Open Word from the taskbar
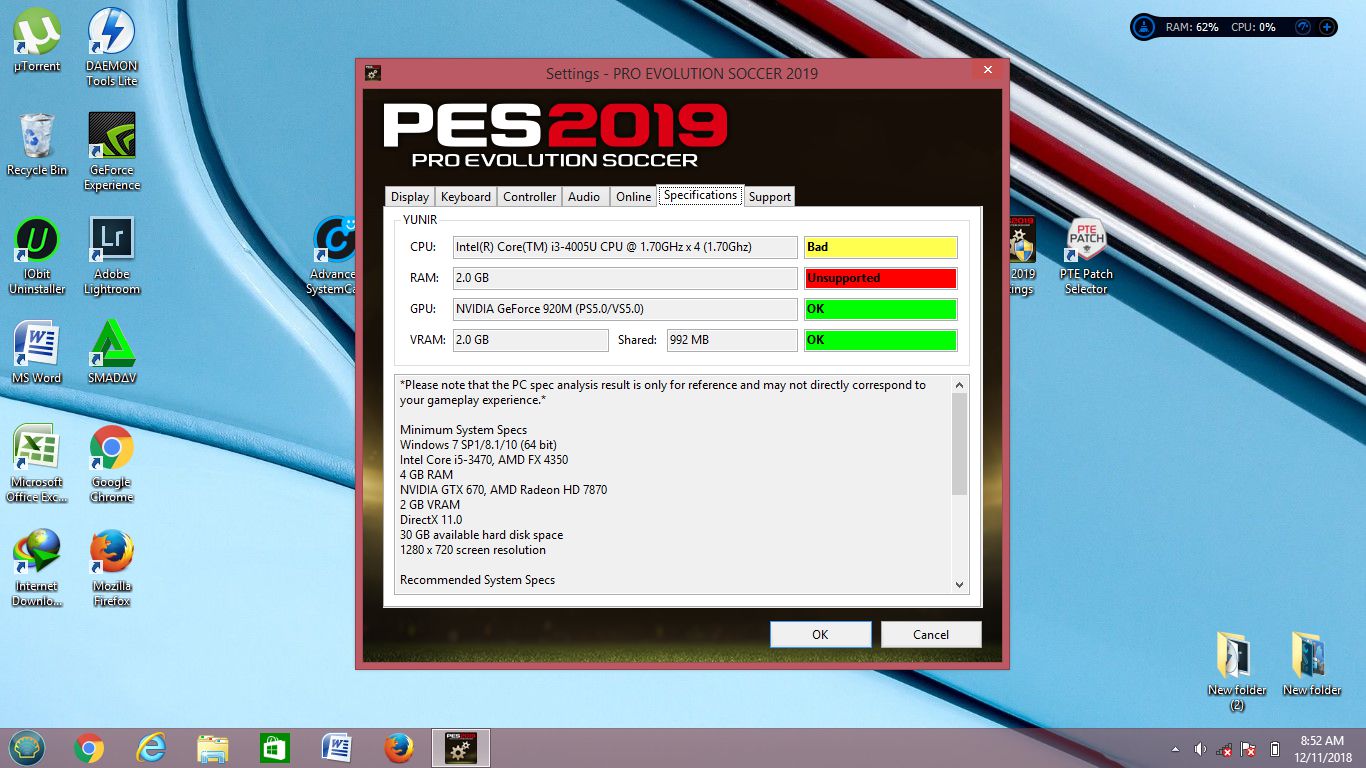Viewport: 1366px width, 768px height. (x=336, y=748)
